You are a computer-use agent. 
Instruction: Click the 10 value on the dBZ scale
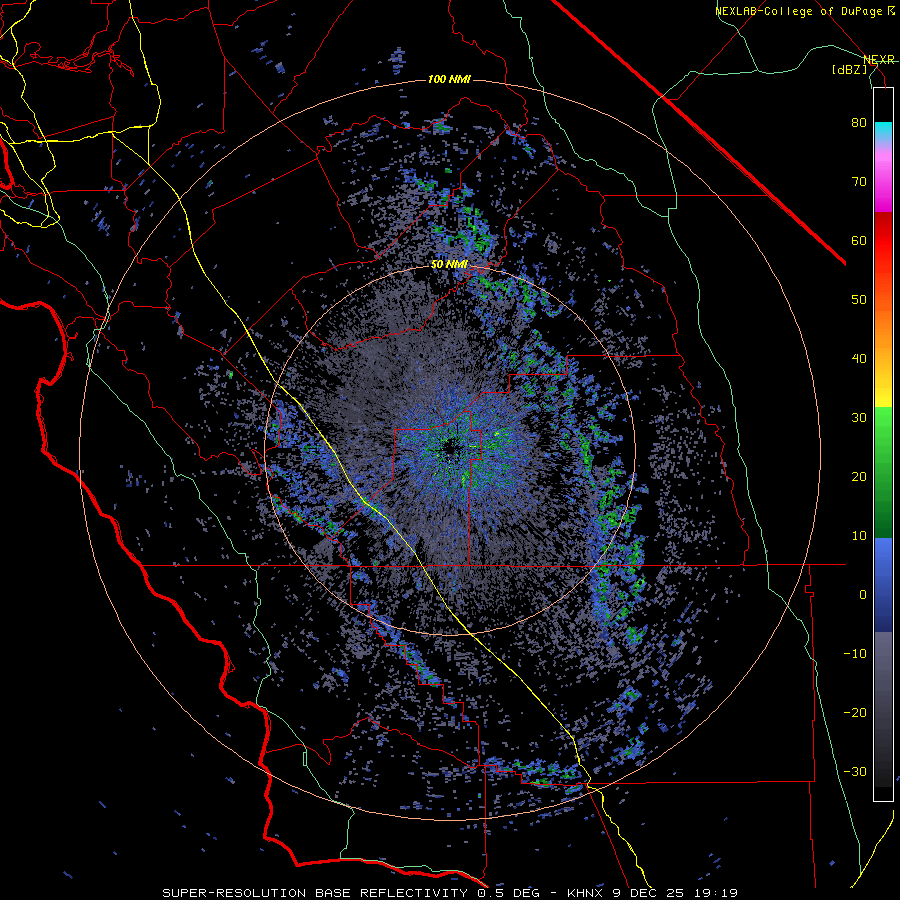point(859,536)
